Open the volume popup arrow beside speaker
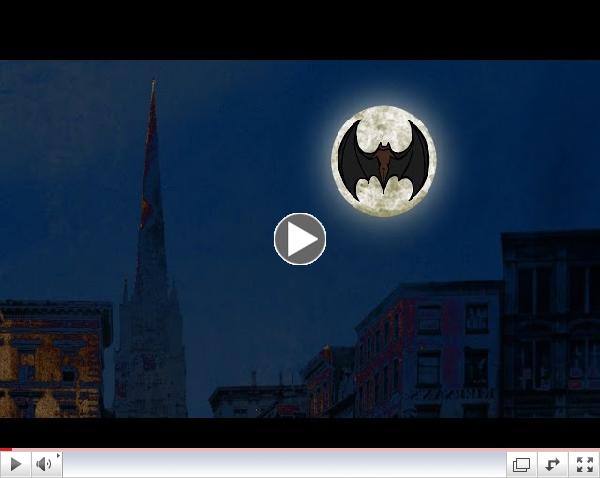600x478 pixels. [59, 455]
